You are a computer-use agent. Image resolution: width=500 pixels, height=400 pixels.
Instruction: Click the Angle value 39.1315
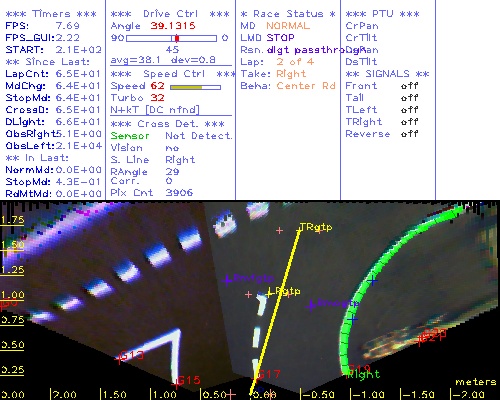coord(173,26)
